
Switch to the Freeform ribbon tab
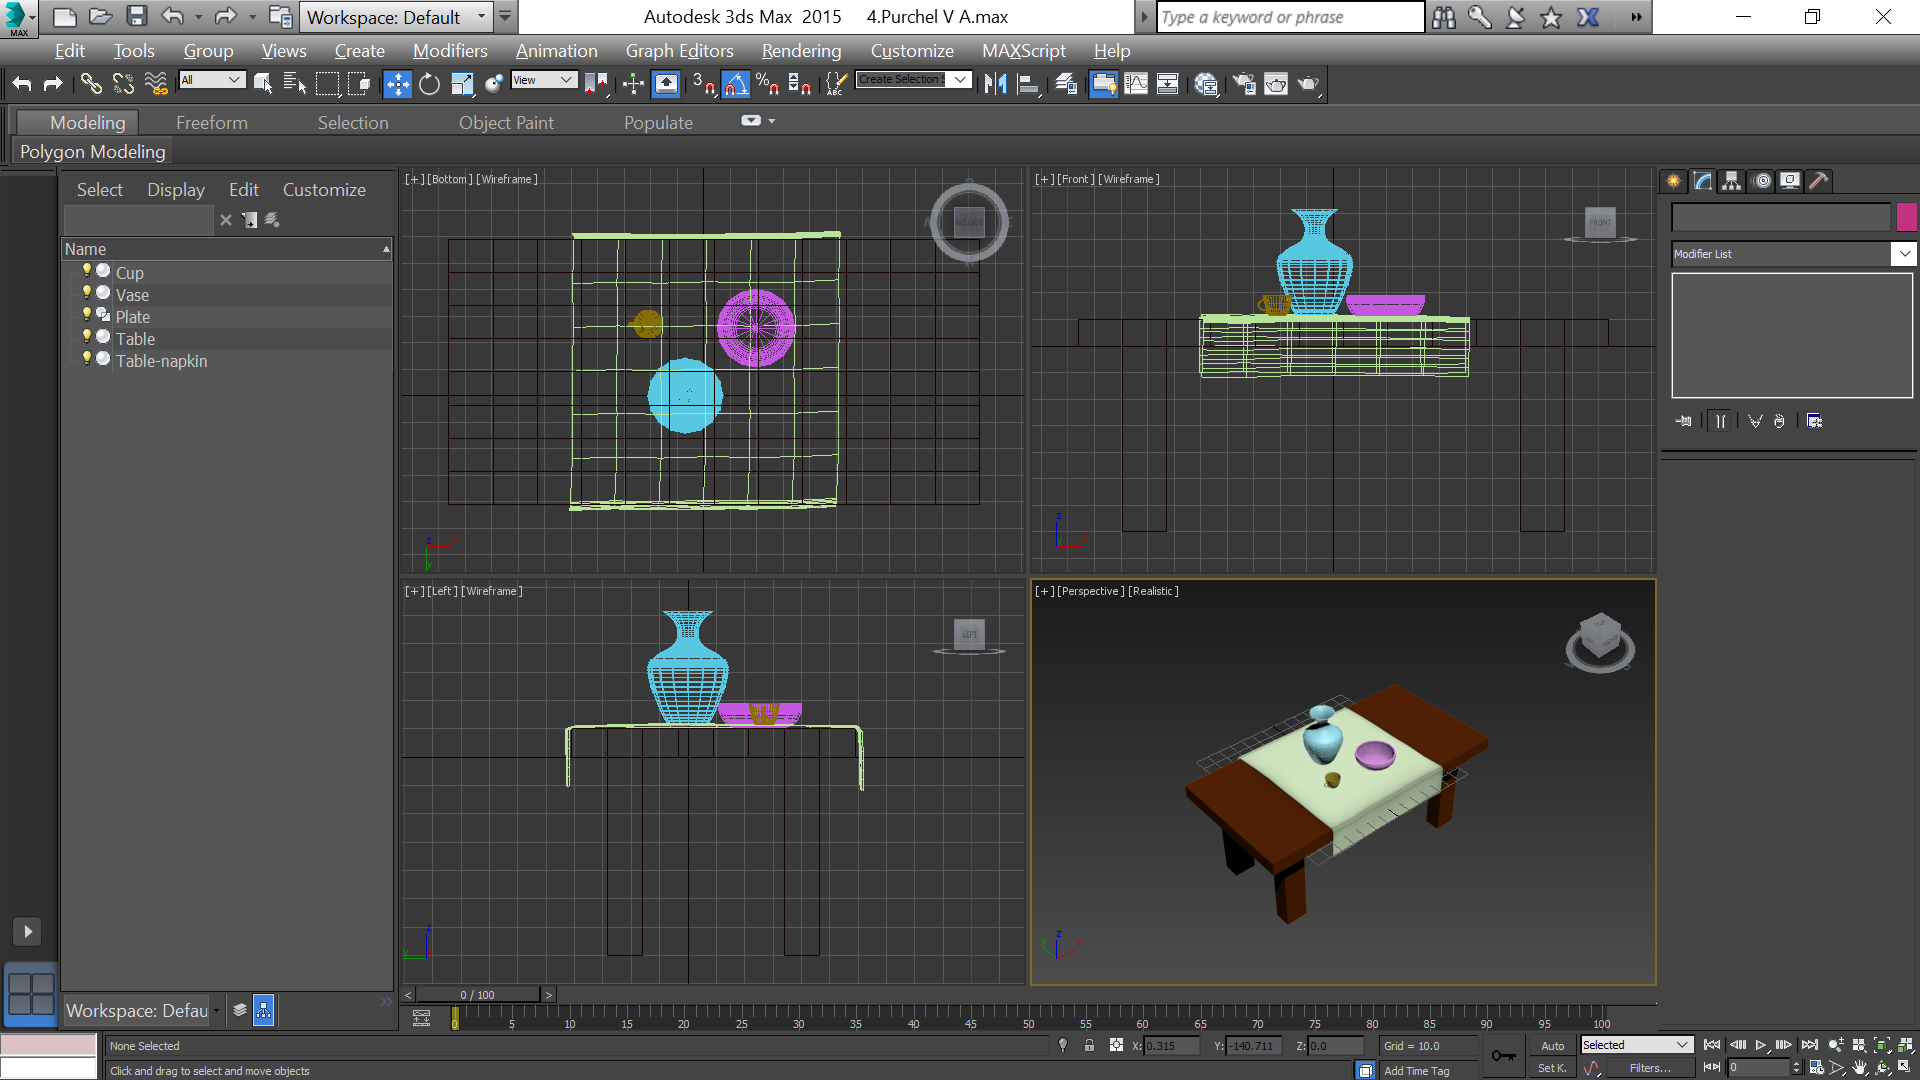tap(212, 123)
